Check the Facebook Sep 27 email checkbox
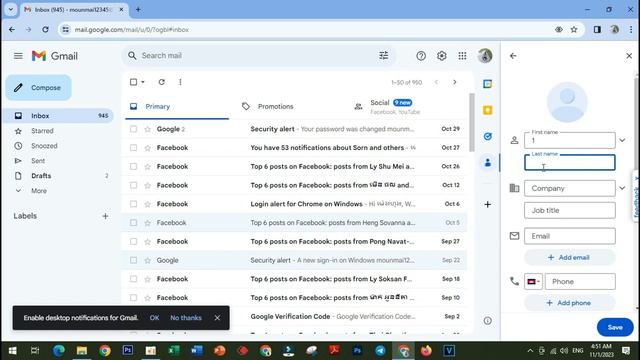 pos(133,242)
